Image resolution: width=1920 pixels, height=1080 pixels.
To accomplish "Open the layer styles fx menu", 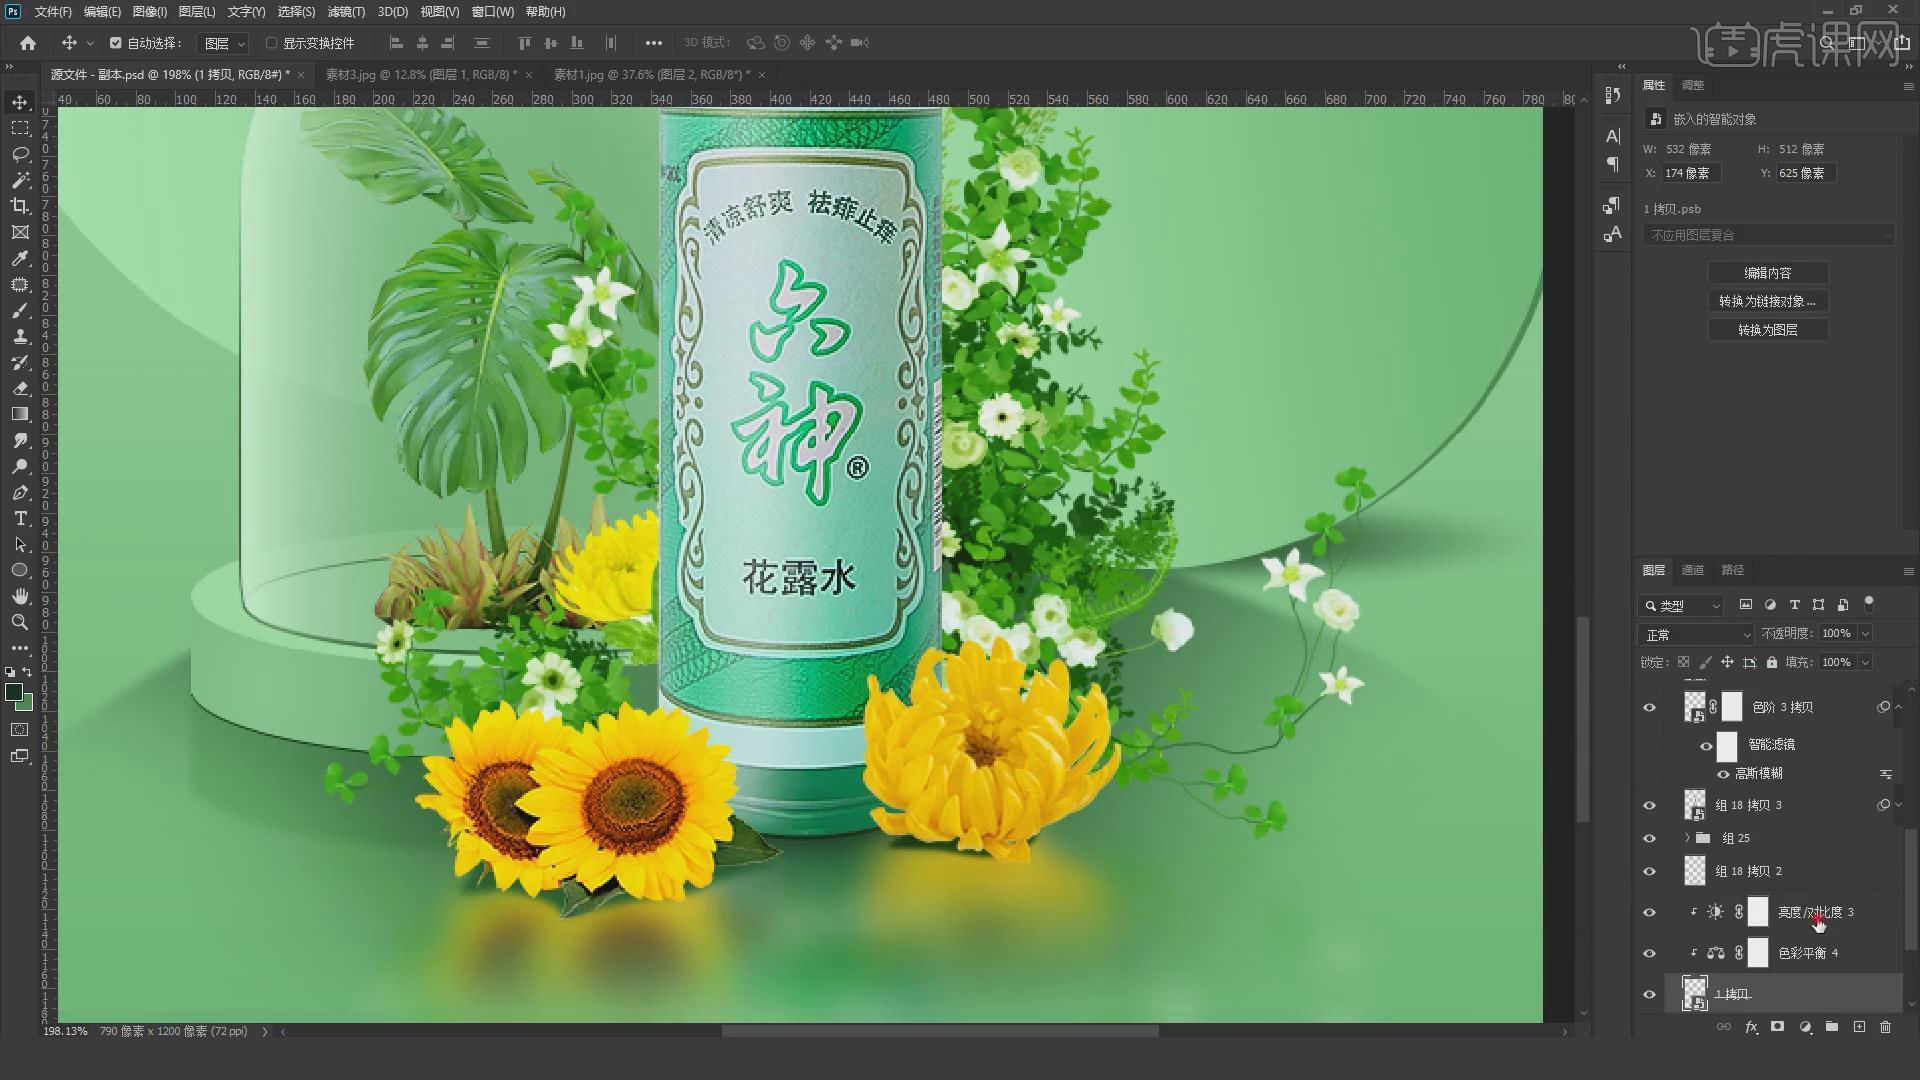I will tap(1751, 1026).
